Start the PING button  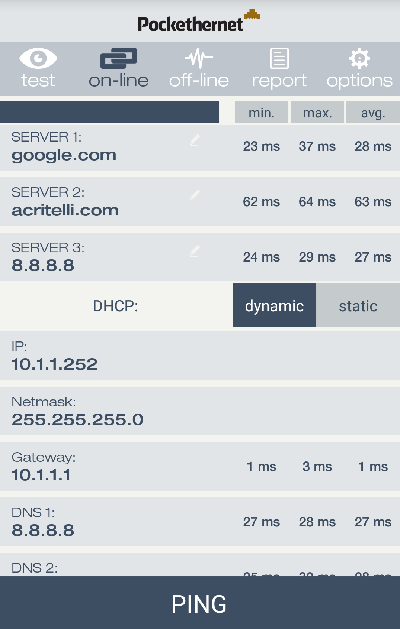[x=200, y=603]
